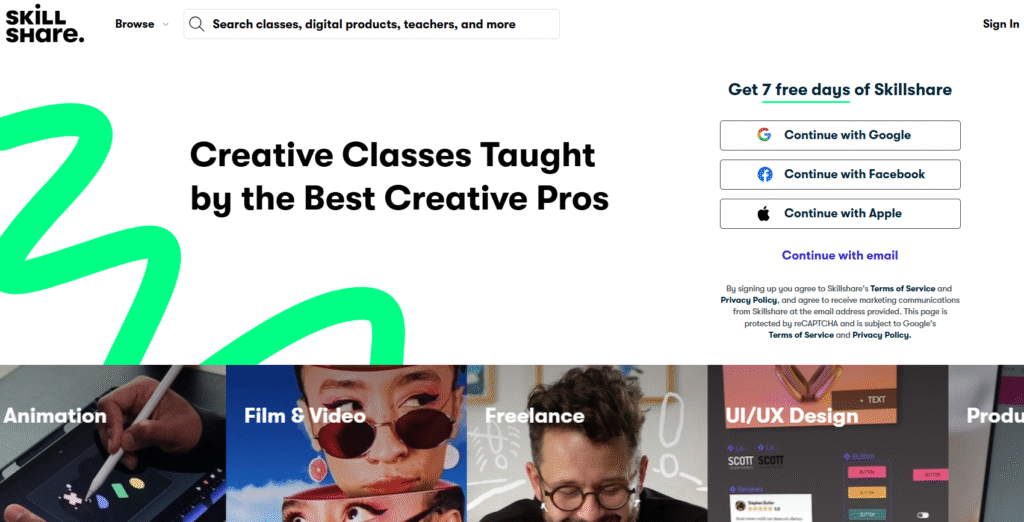The width and height of the screenshot is (1024, 522).
Task: Click the Google logo icon
Action: [764, 135]
